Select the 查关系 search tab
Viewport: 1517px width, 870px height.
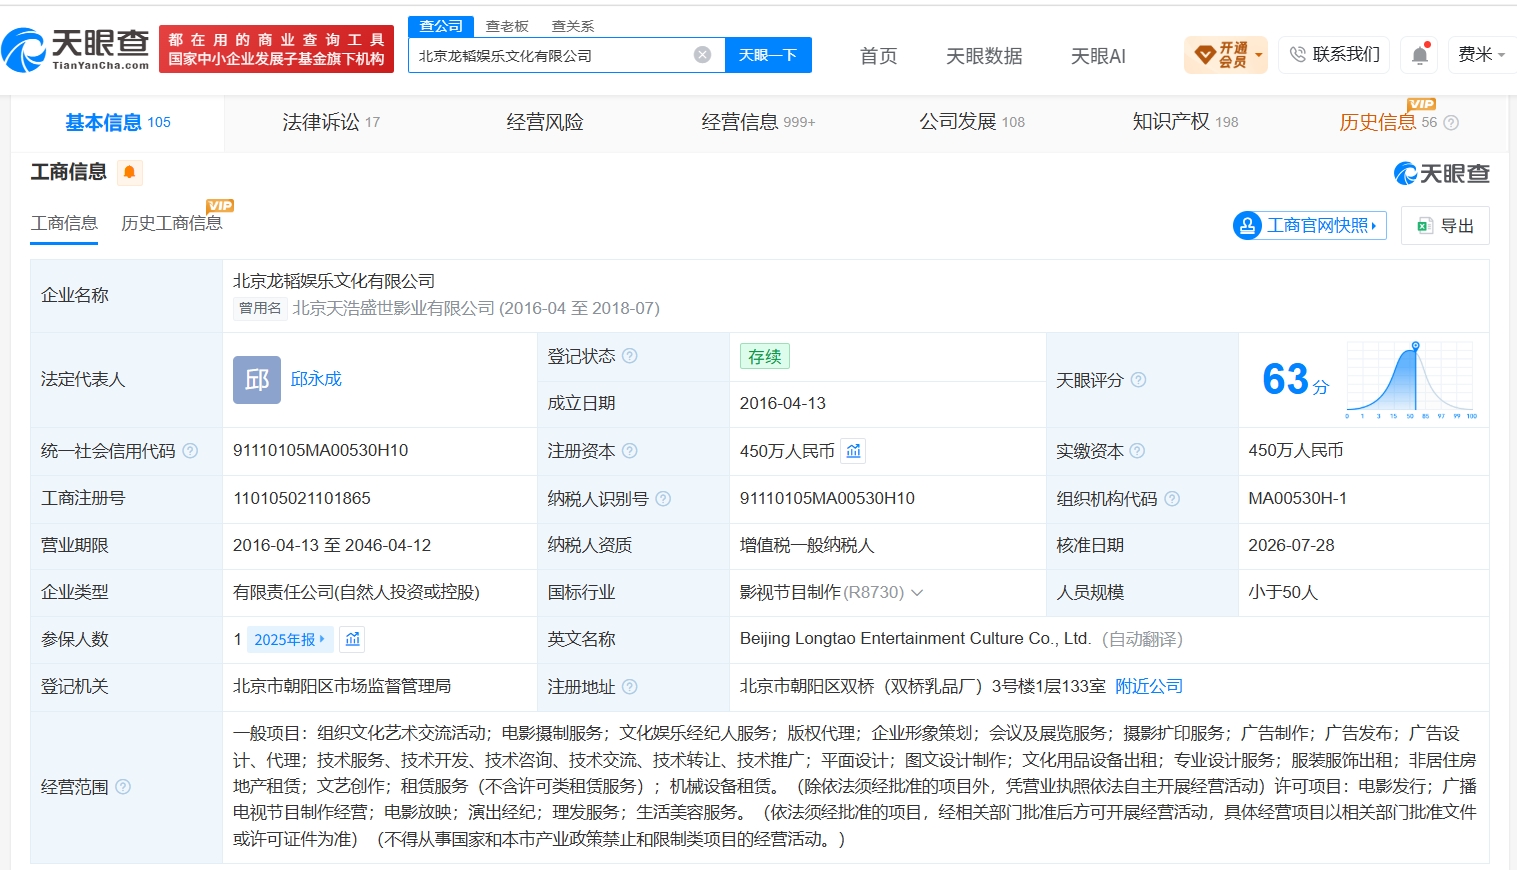[573, 26]
